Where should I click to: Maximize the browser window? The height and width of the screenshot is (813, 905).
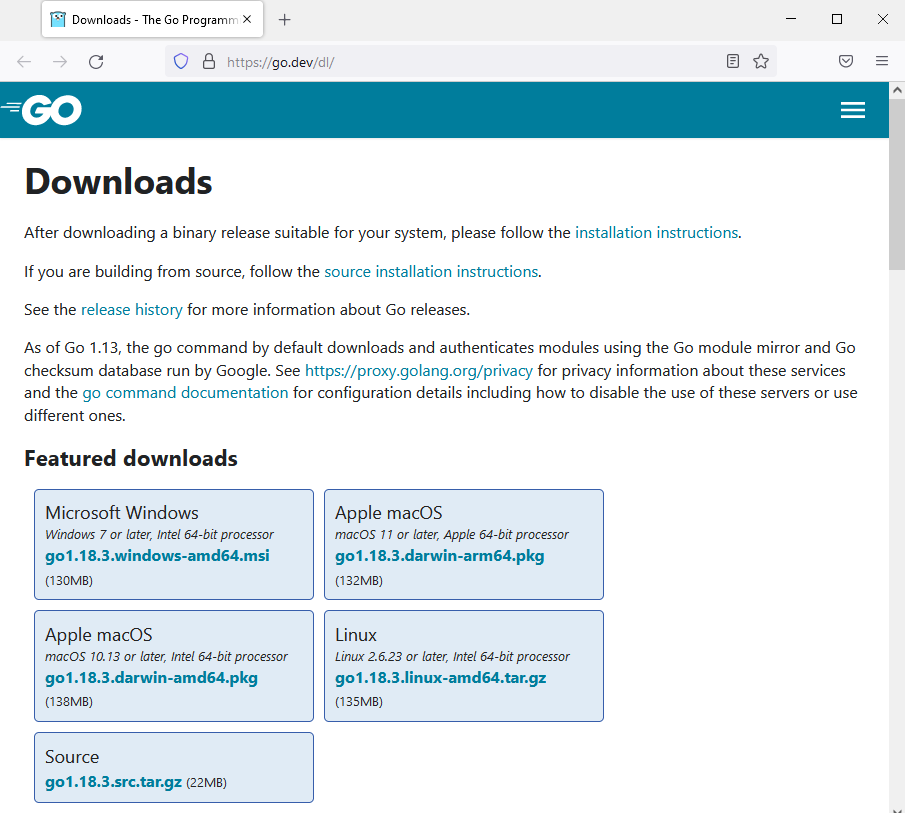tap(837, 19)
